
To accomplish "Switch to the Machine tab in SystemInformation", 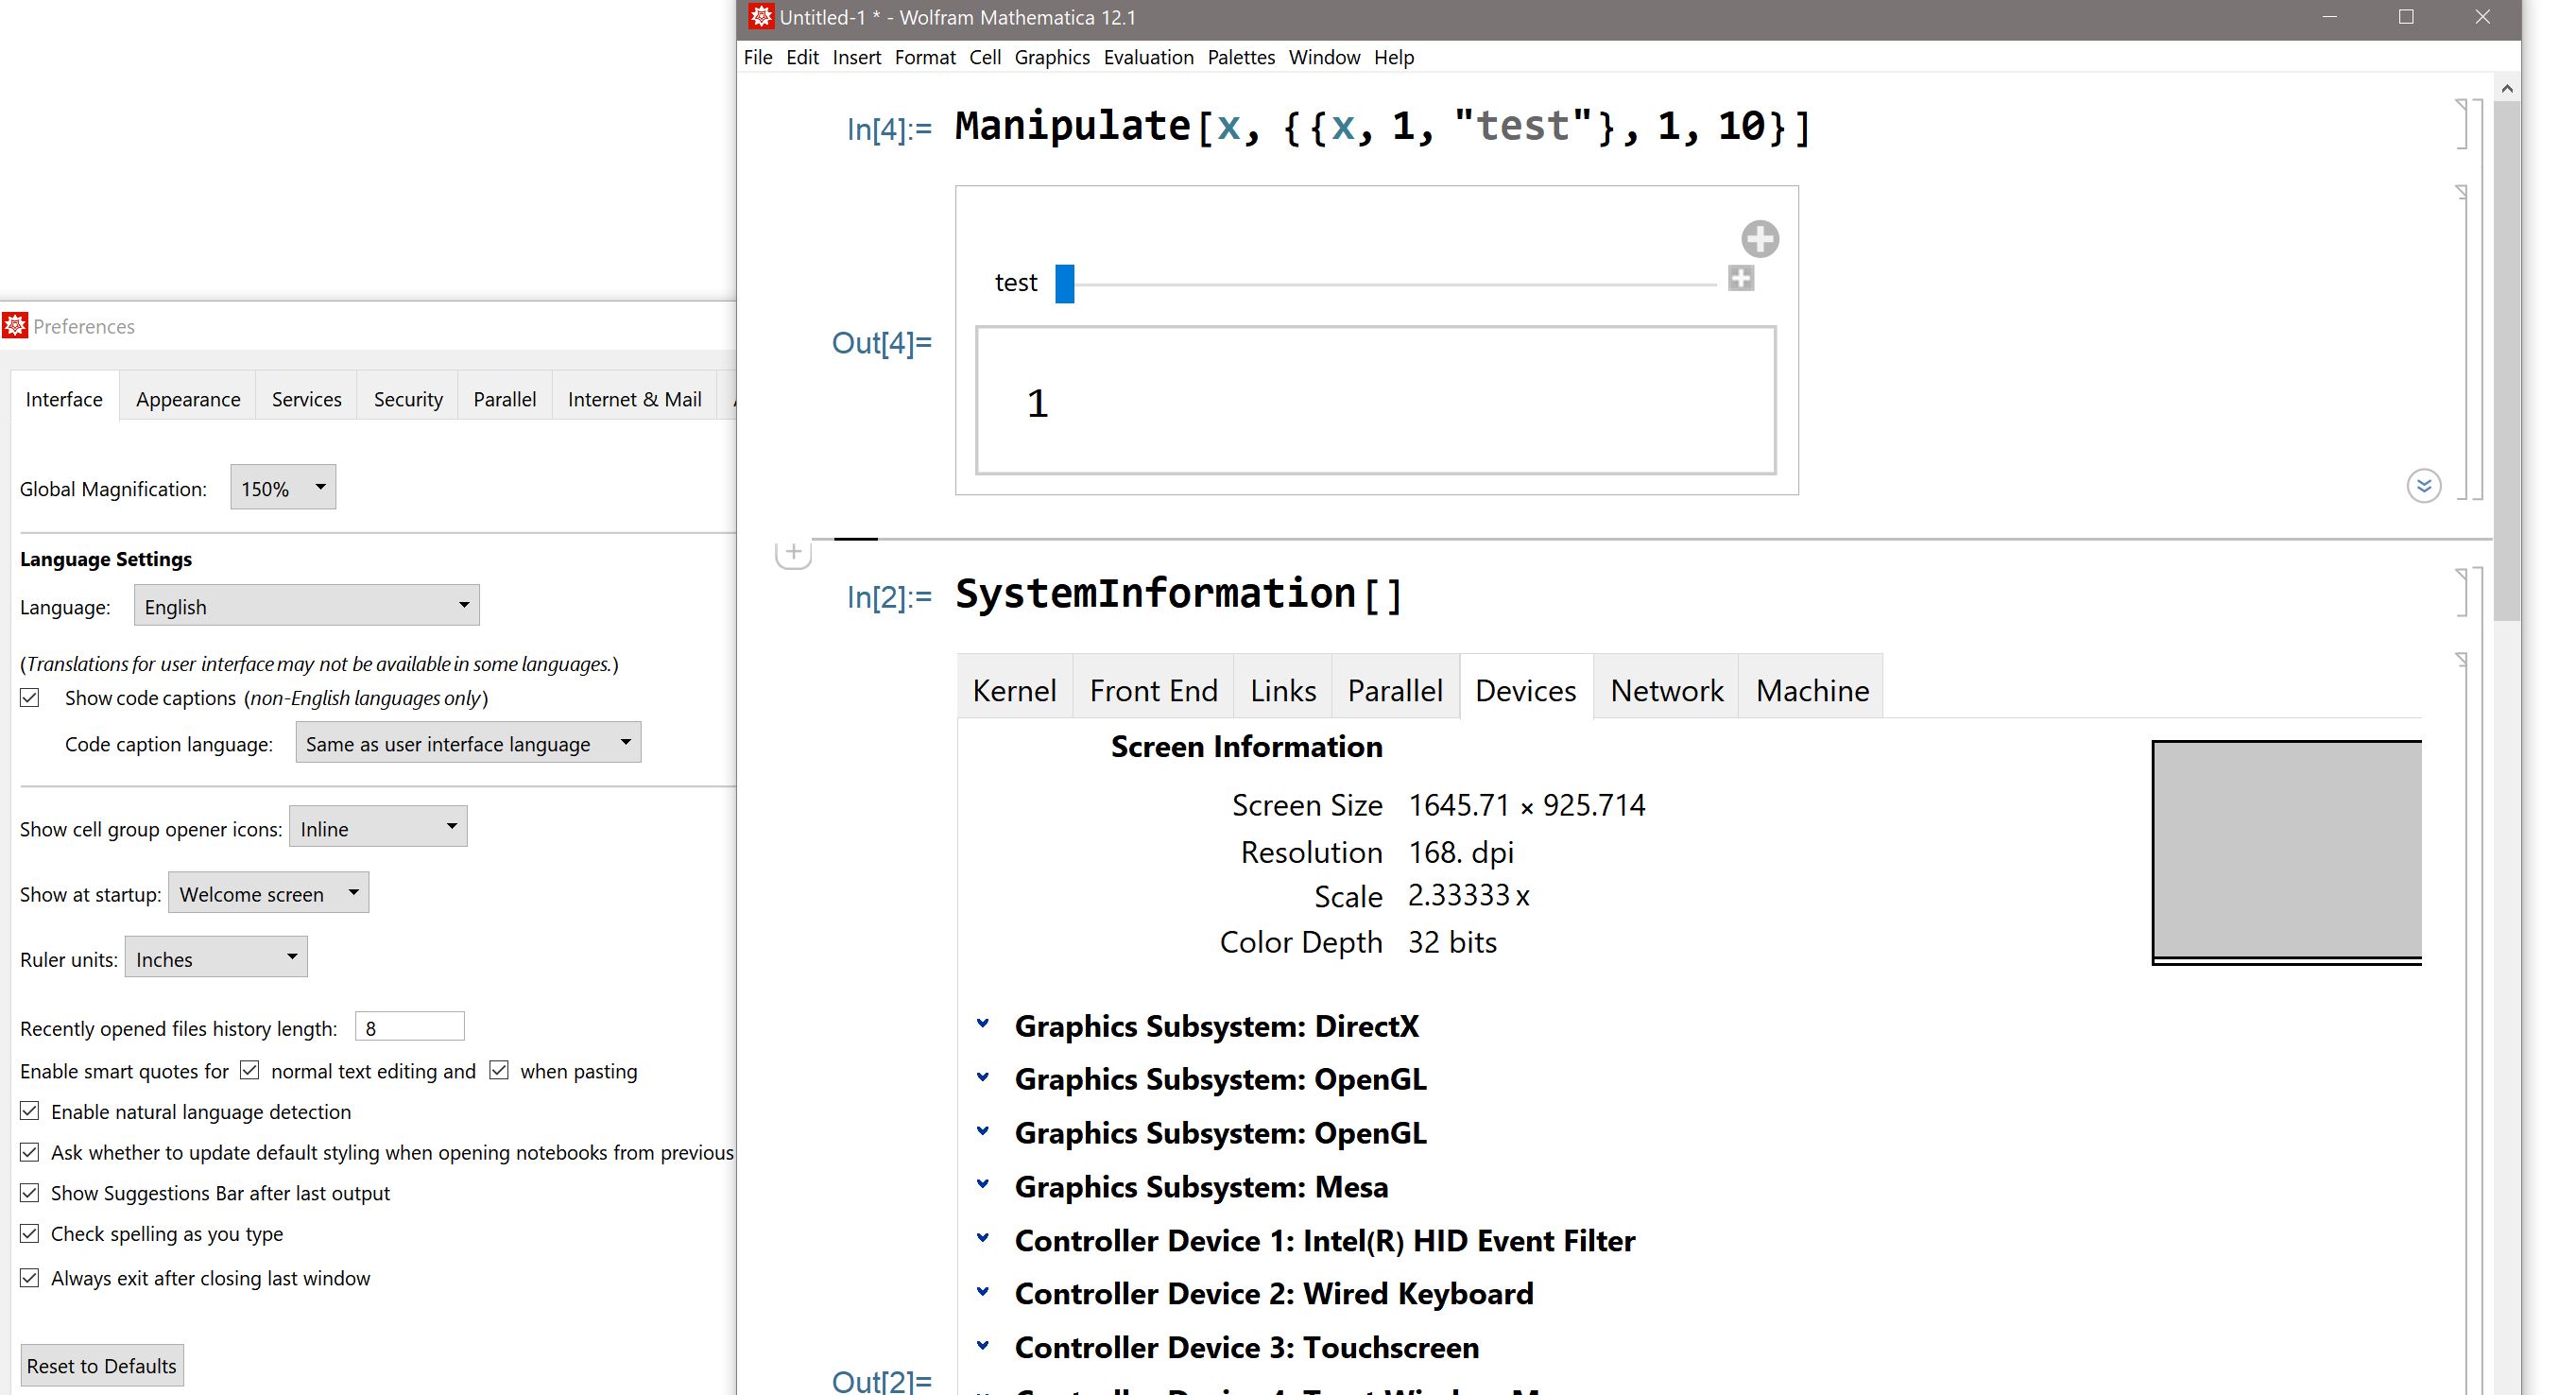I will tap(1810, 687).
